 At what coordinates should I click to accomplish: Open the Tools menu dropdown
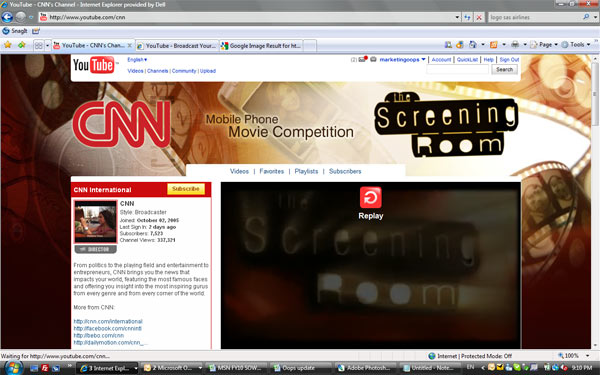pos(576,45)
